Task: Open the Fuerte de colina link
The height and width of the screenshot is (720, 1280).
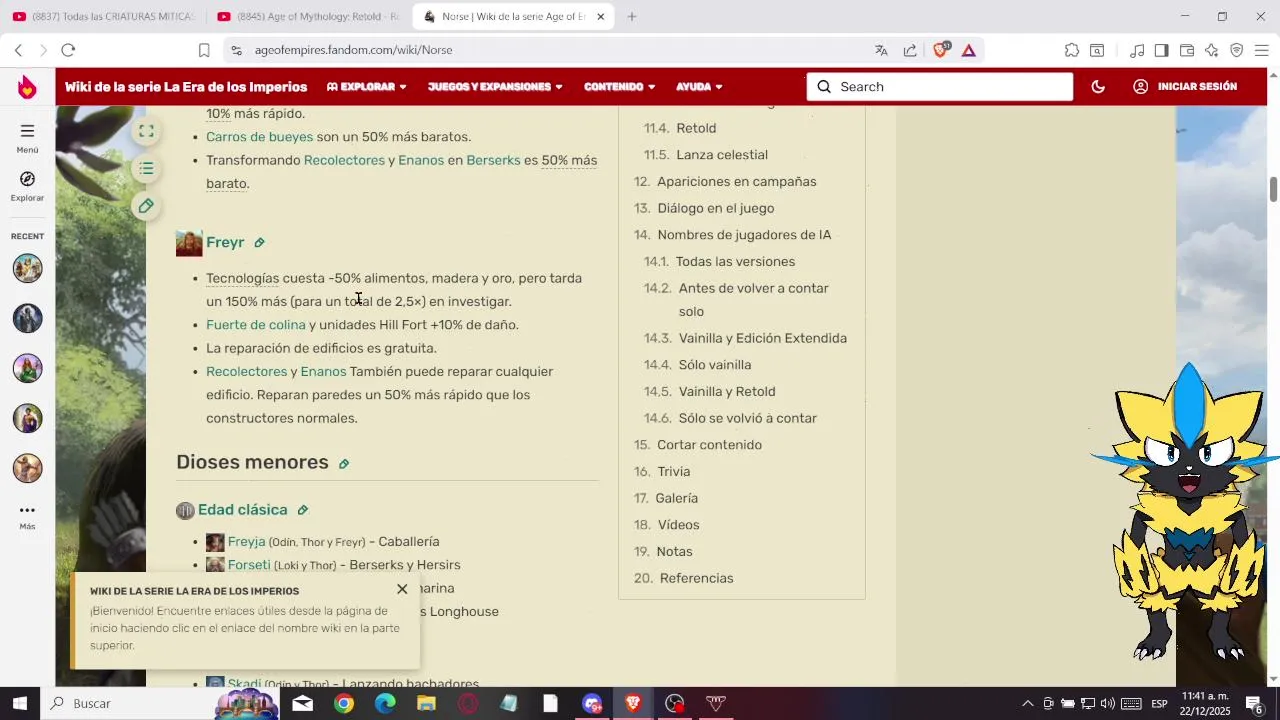Action: [256, 325]
